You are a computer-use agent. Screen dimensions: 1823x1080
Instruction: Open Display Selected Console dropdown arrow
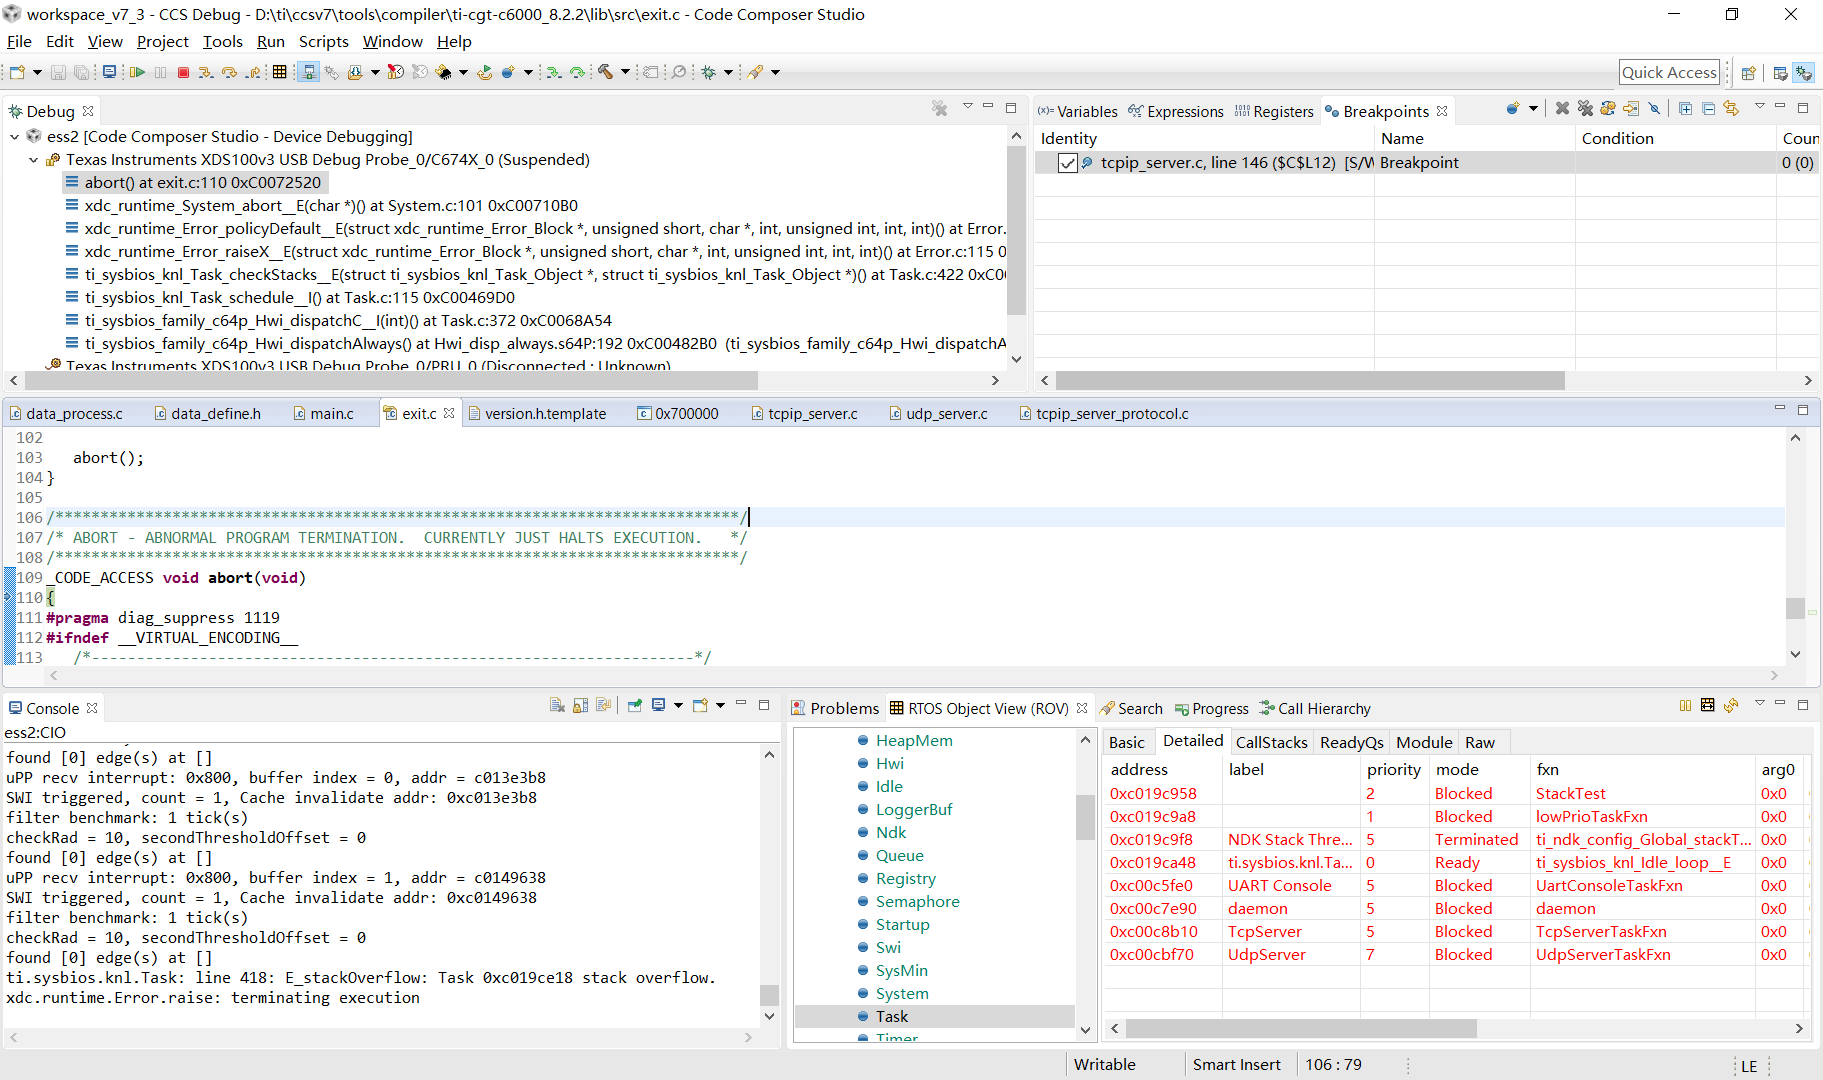pos(678,706)
